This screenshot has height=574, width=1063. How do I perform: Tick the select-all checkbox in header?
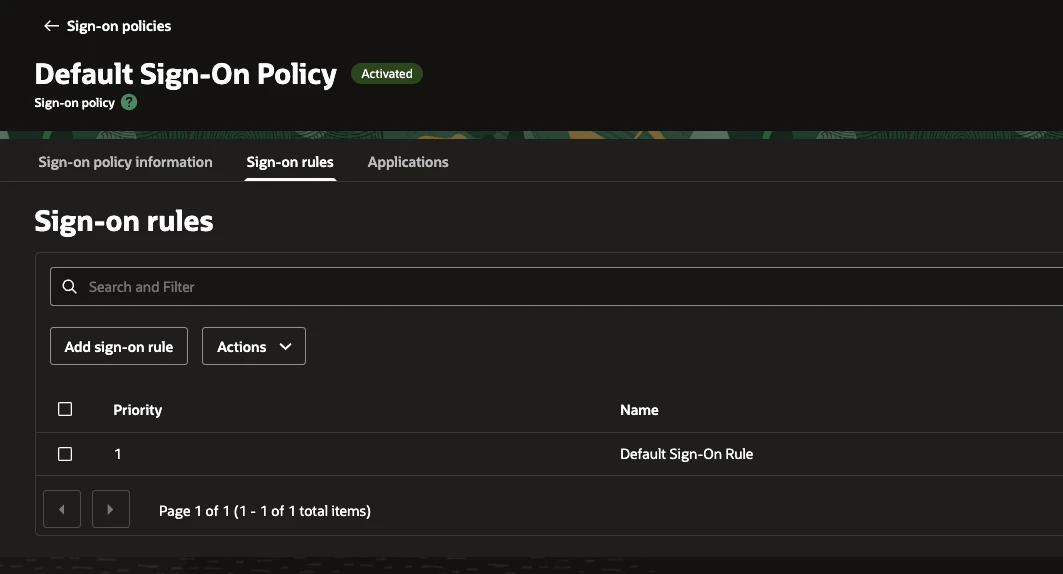(65, 409)
